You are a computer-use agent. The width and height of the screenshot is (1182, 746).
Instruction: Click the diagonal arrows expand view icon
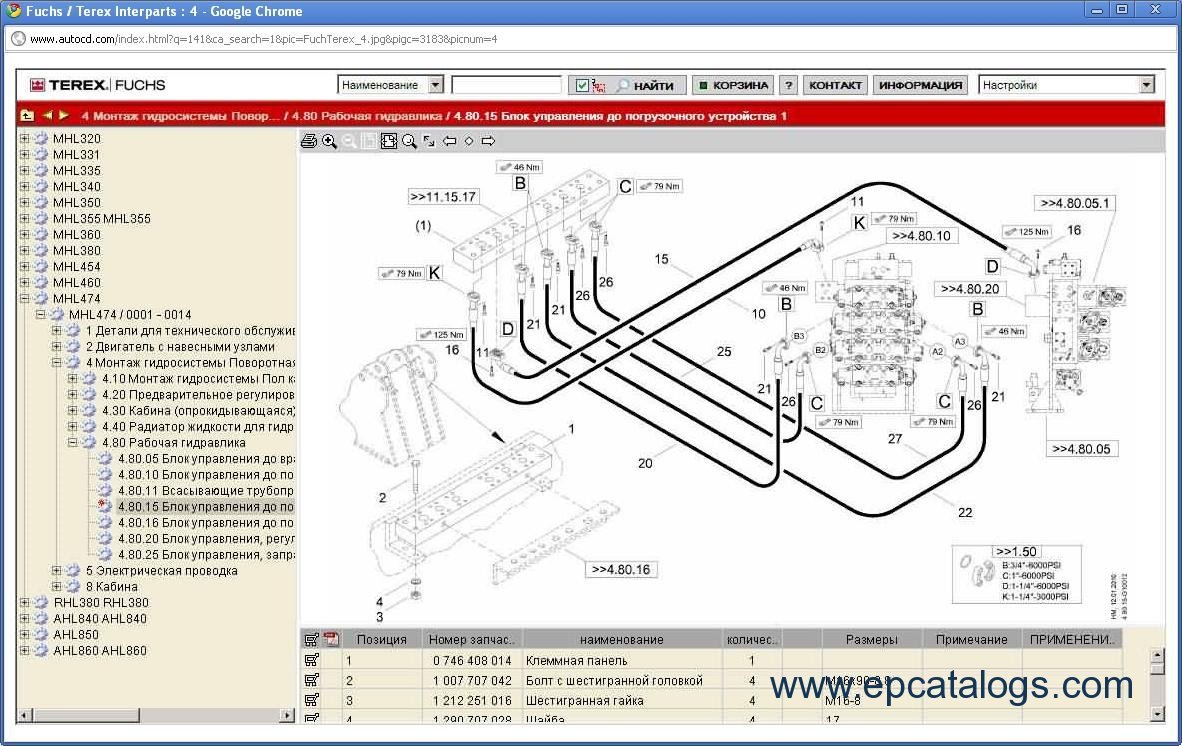(429, 141)
